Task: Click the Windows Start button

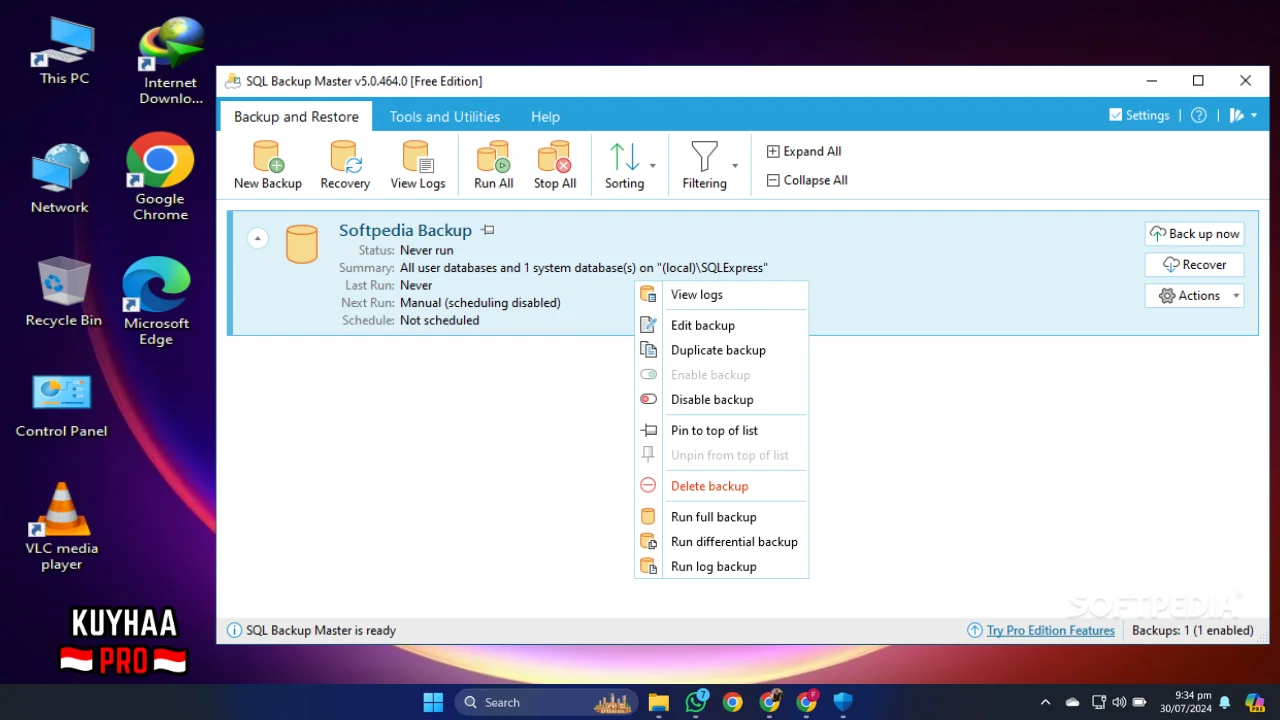Action: [x=433, y=702]
